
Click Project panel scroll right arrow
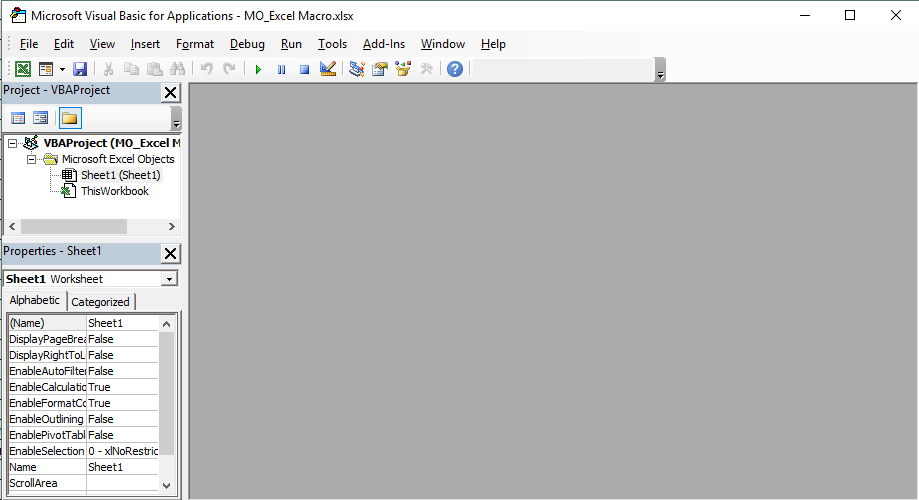(171, 226)
